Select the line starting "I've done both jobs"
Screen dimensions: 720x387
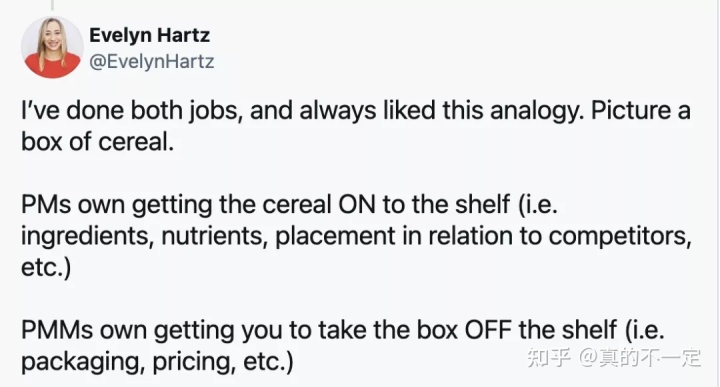356,111
